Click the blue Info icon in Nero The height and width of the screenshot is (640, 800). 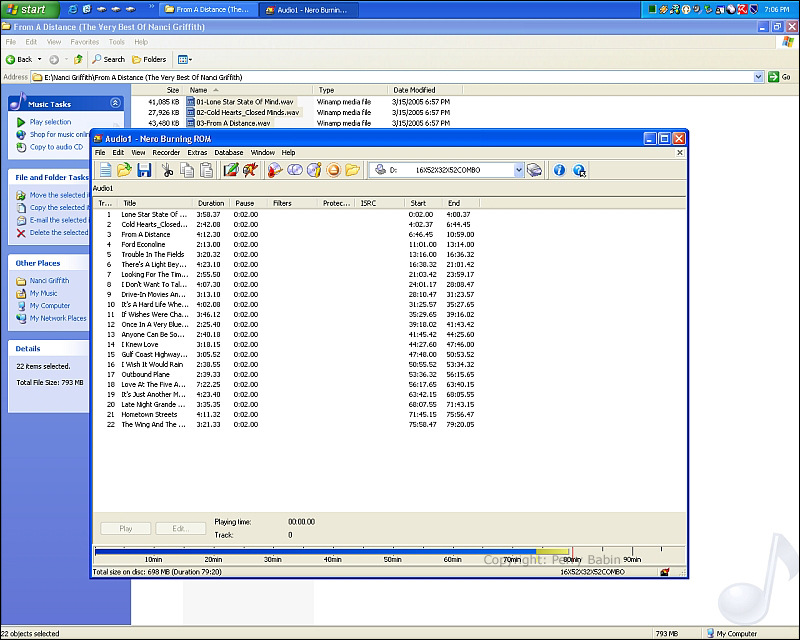pyautogui.click(x=559, y=170)
